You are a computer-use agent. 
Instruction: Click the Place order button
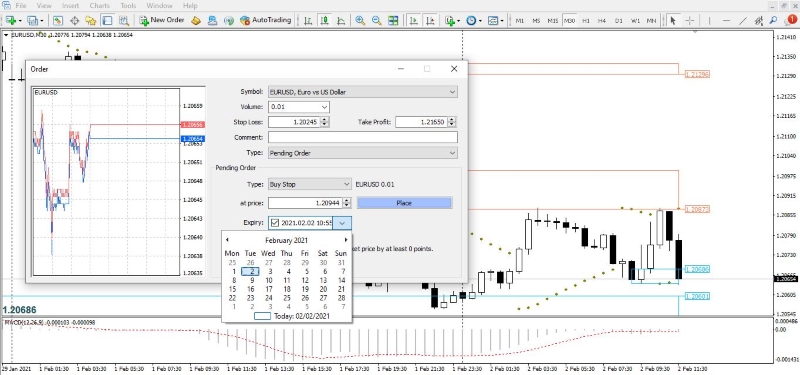pyautogui.click(x=404, y=203)
